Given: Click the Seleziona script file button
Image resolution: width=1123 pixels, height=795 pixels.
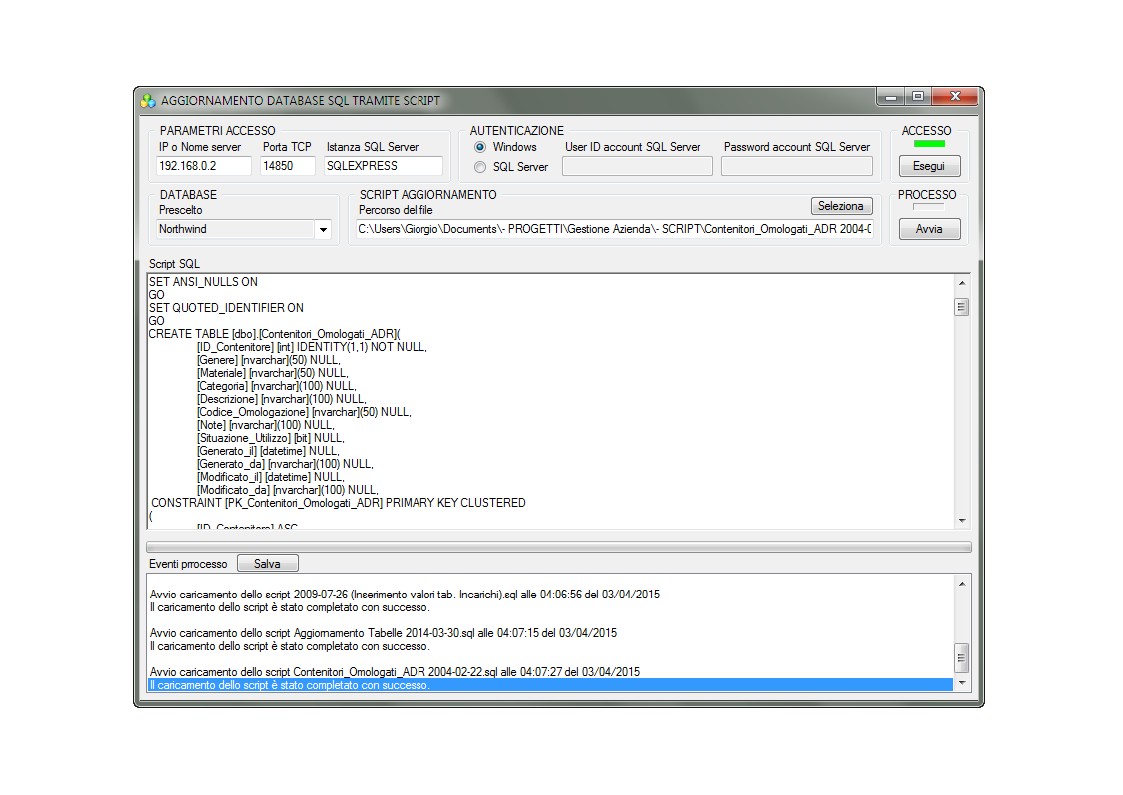Looking at the screenshot, I should click(842, 206).
